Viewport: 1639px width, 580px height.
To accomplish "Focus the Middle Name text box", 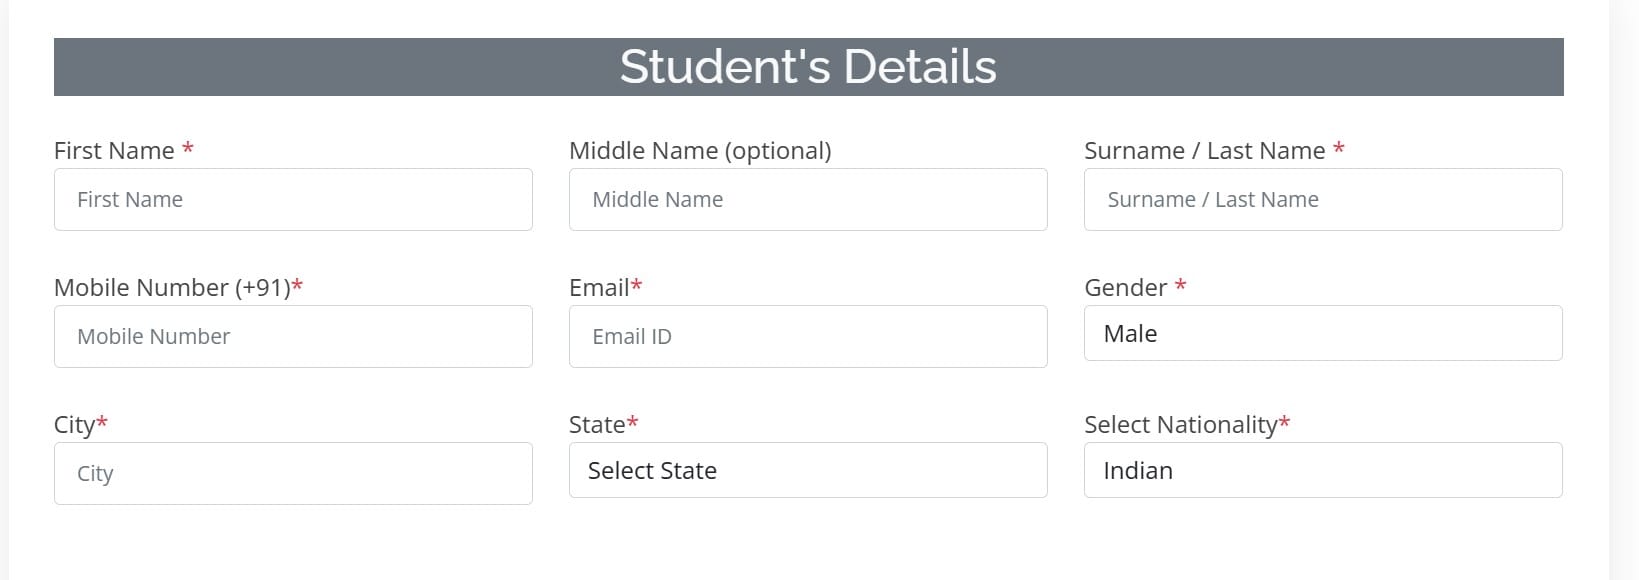I will [x=808, y=199].
